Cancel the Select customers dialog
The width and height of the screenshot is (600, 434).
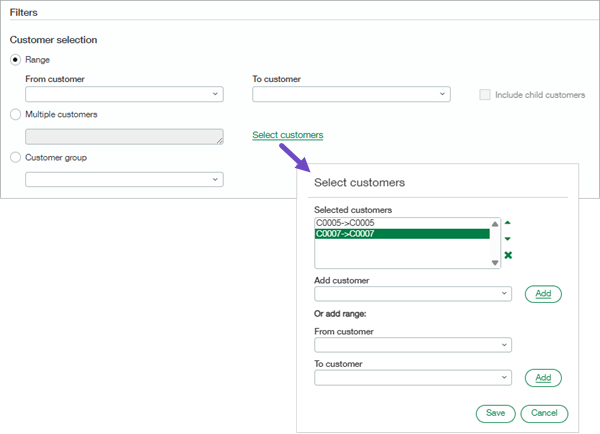coord(544,413)
